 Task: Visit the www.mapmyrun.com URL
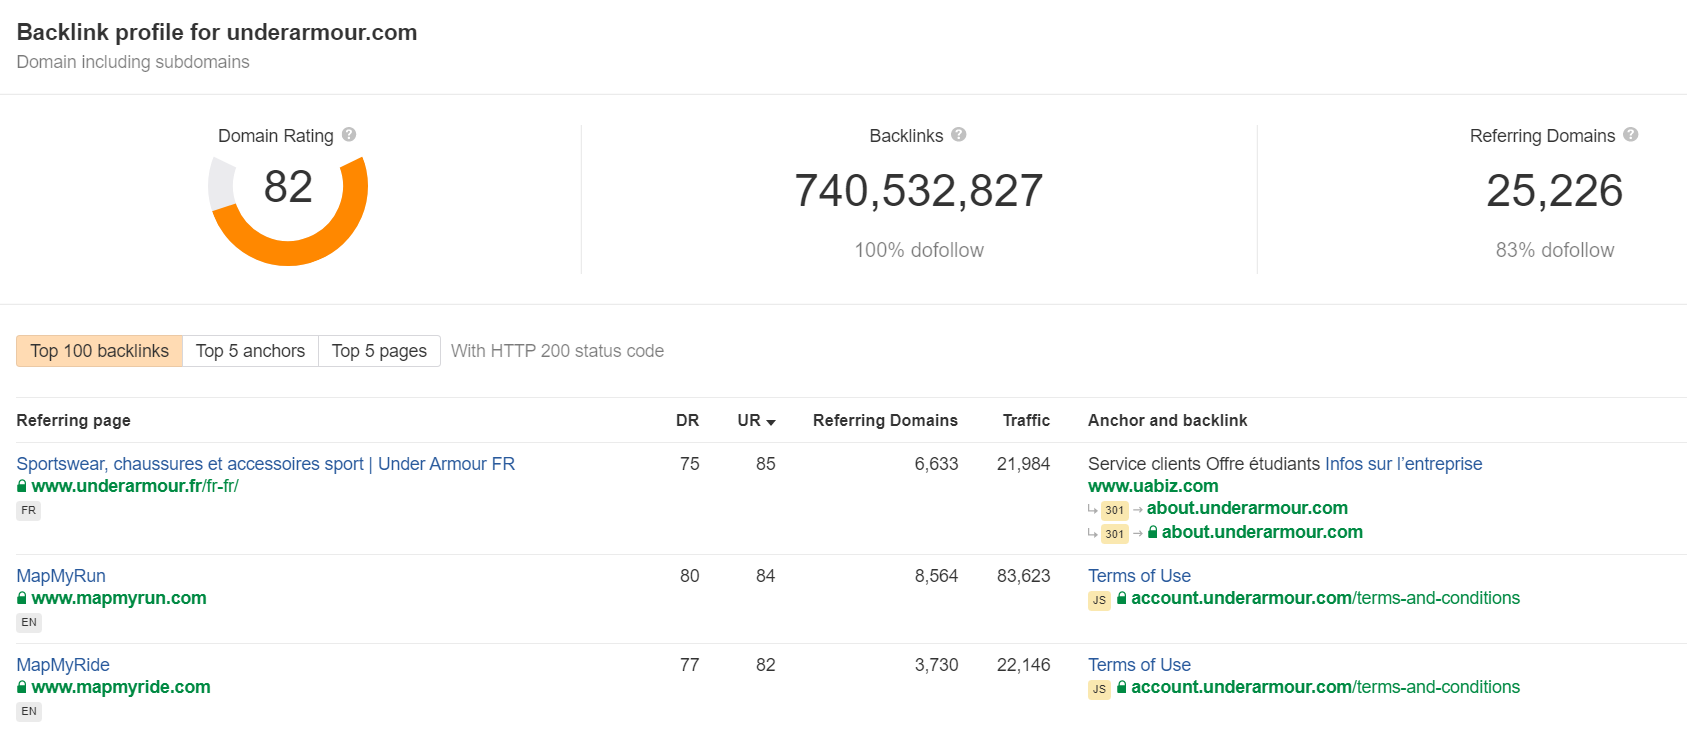119,598
